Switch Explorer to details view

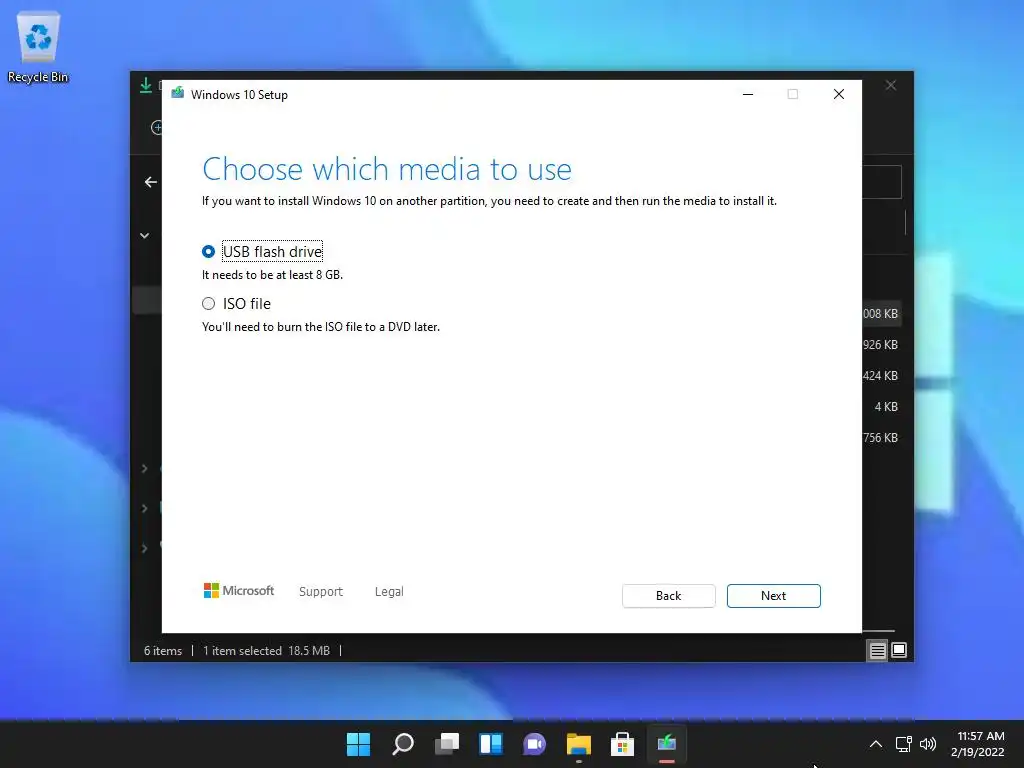point(878,650)
